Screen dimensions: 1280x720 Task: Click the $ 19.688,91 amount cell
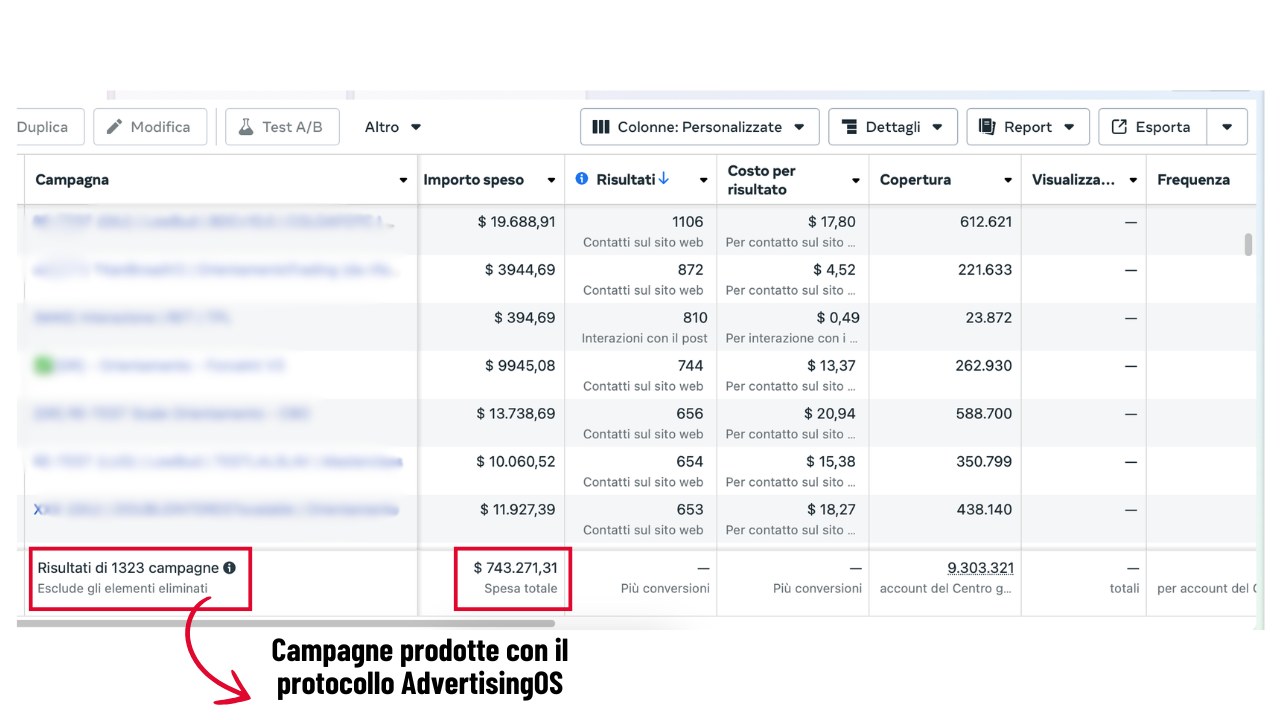[x=516, y=221]
